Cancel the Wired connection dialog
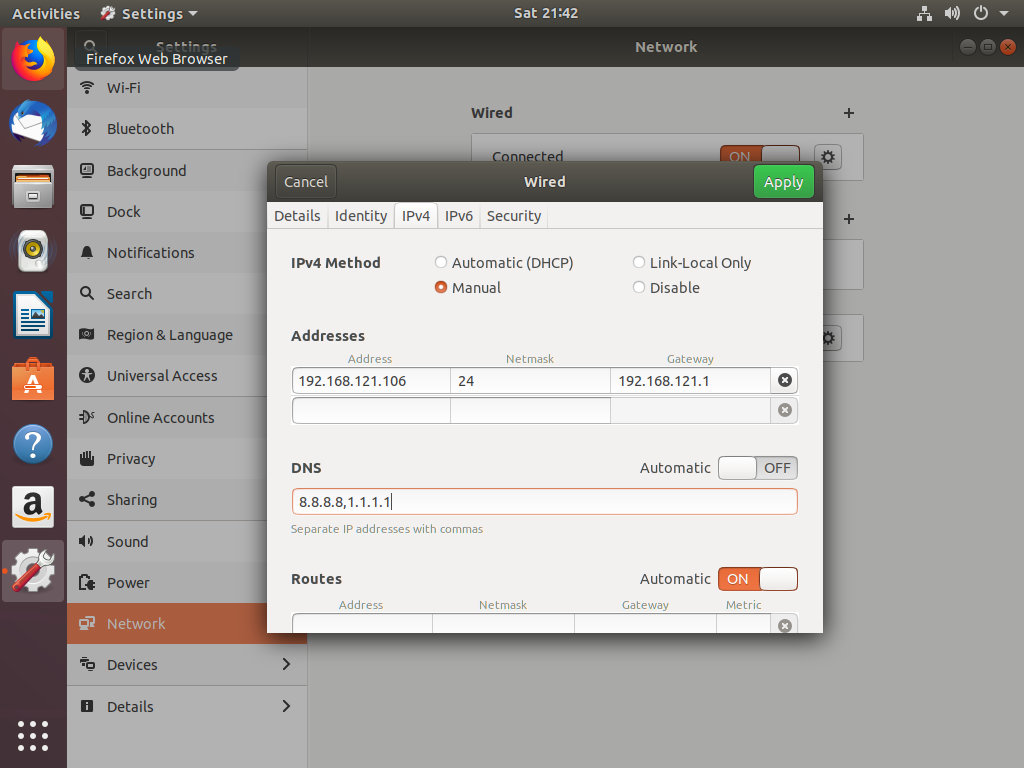Image resolution: width=1024 pixels, height=768 pixels. 305,181
